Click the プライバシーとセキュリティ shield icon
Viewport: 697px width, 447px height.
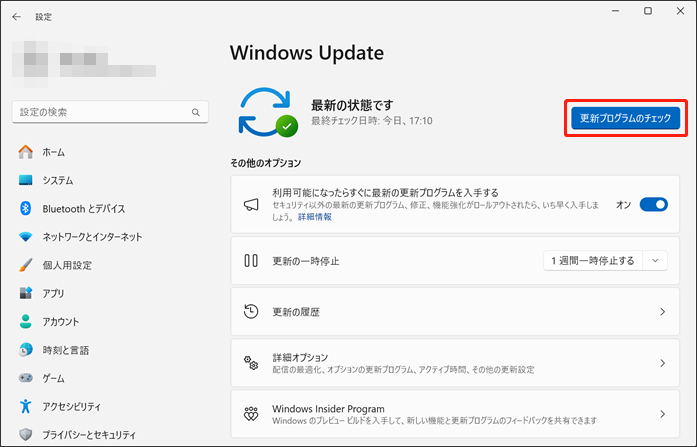point(26,434)
